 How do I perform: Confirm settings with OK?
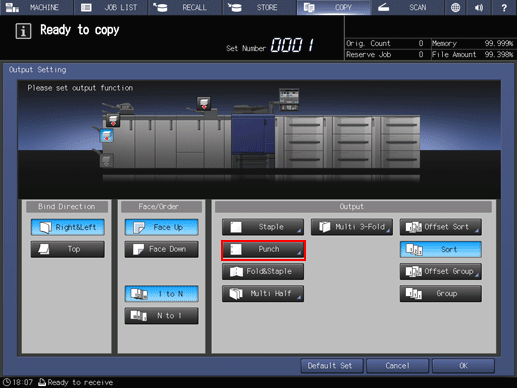click(x=463, y=366)
